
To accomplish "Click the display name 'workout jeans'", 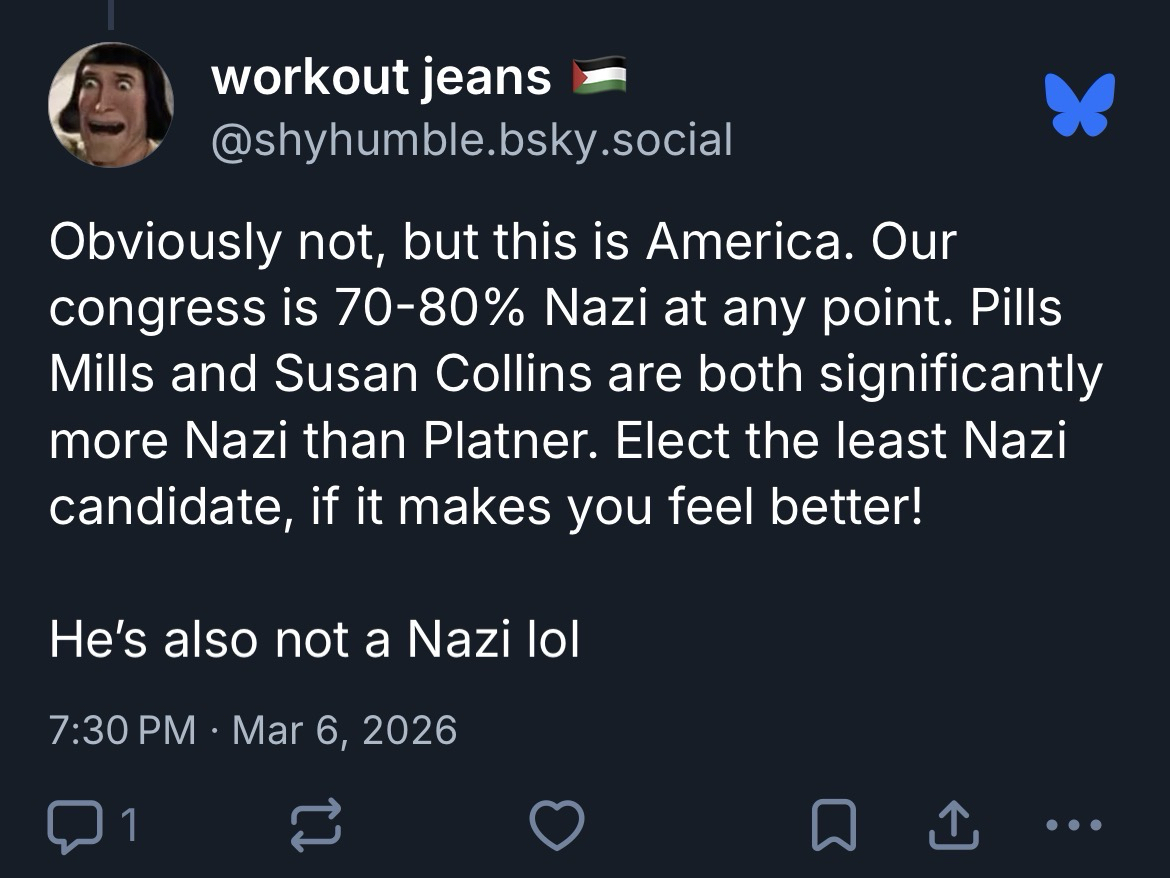I will point(380,78).
